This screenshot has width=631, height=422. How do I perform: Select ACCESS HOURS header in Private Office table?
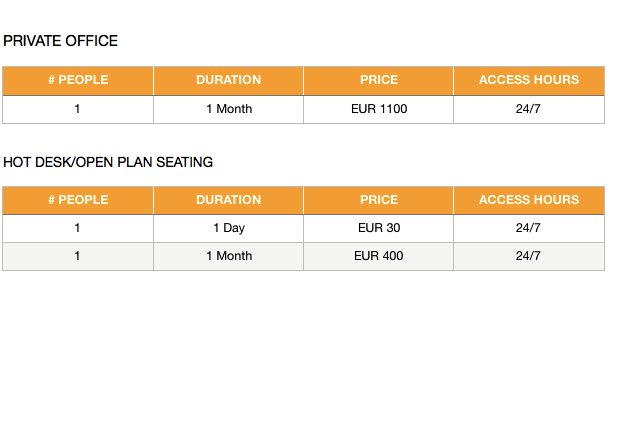529,81
